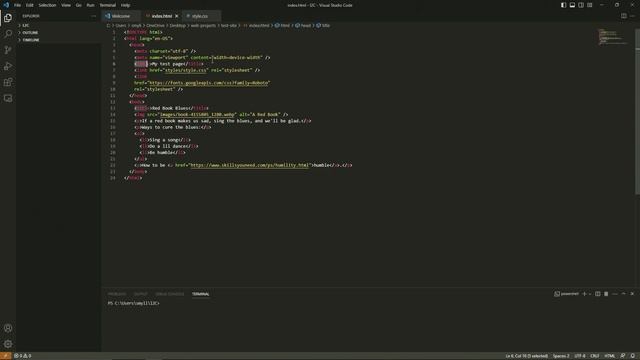
Task: Click the title breadcrumb symbol
Action: pyautogui.click(x=323, y=25)
